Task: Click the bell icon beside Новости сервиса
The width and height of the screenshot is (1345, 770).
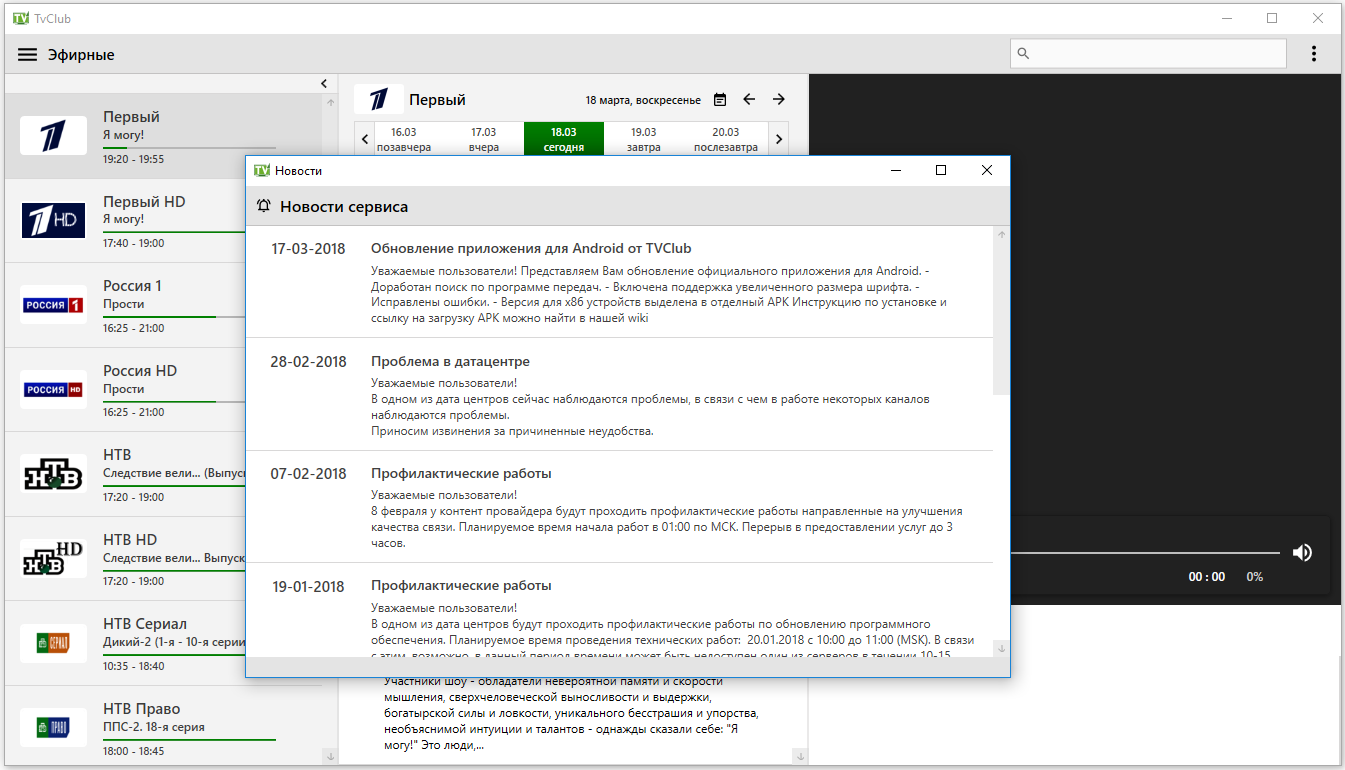Action: coord(264,206)
